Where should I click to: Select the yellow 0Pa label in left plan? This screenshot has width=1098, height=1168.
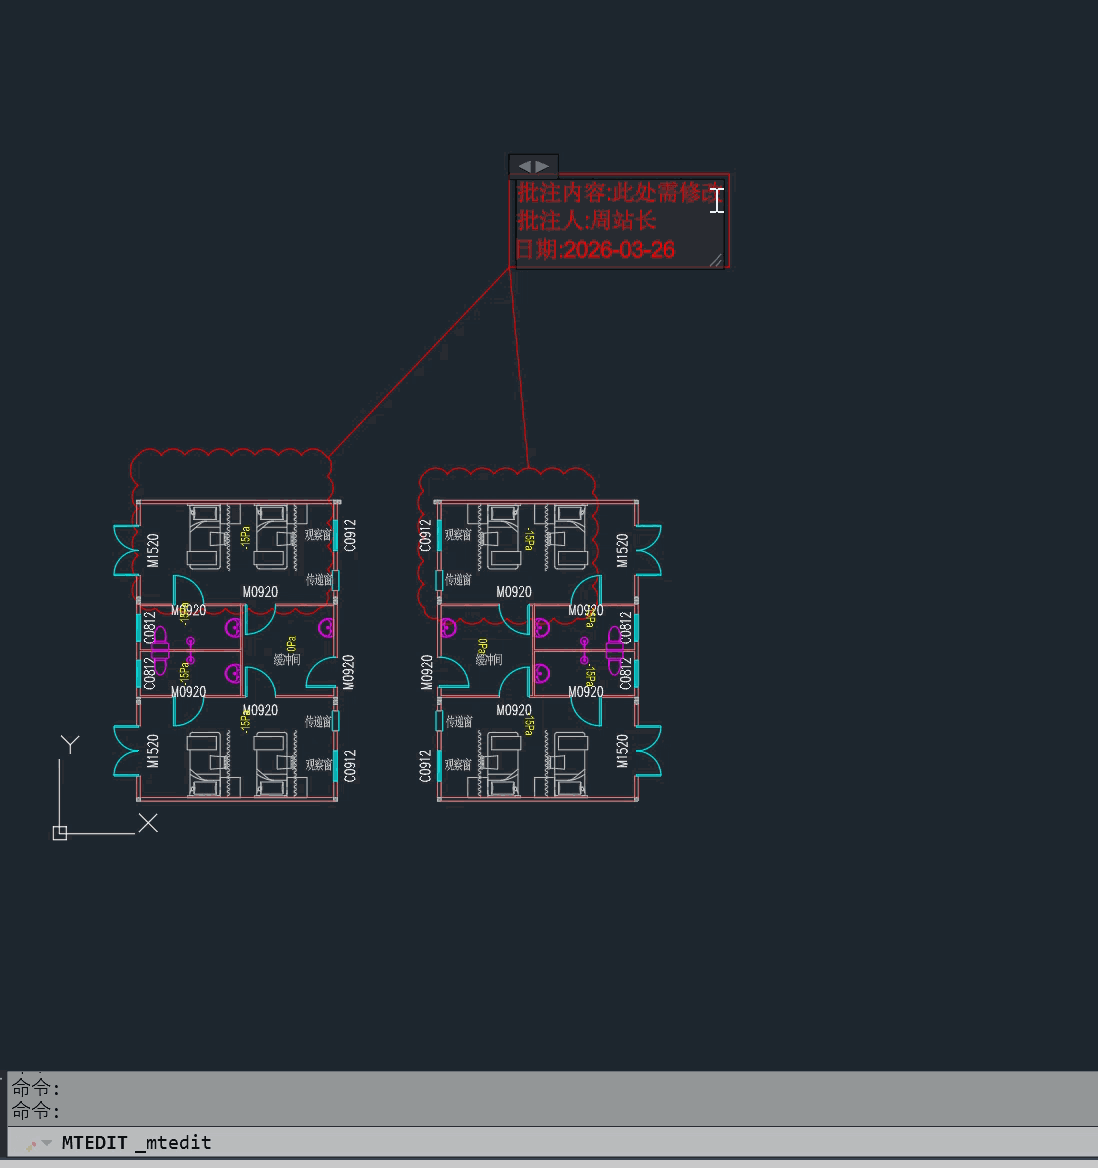tap(291, 644)
